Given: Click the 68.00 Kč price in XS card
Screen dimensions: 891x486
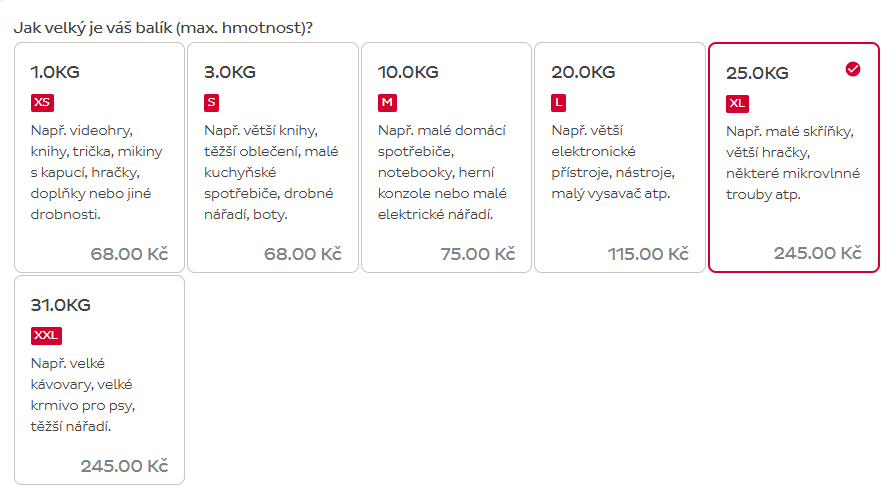Looking at the screenshot, I should point(129,254).
